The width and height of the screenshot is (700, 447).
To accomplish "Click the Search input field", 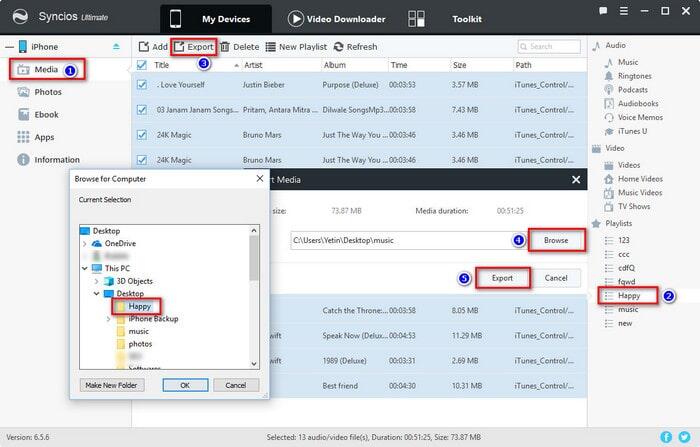I will point(549,46).
